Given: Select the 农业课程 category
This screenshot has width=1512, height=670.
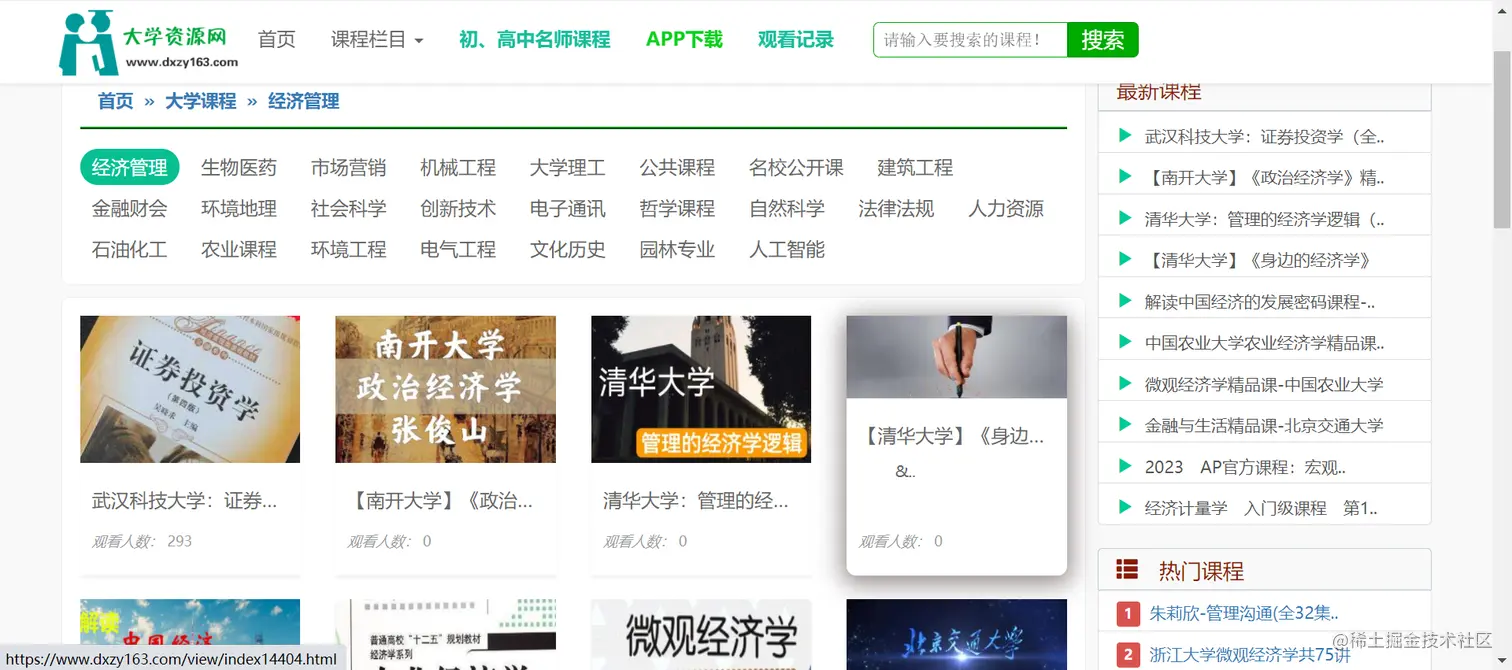Looking at the screenshot, I should (x=239, y=249).
